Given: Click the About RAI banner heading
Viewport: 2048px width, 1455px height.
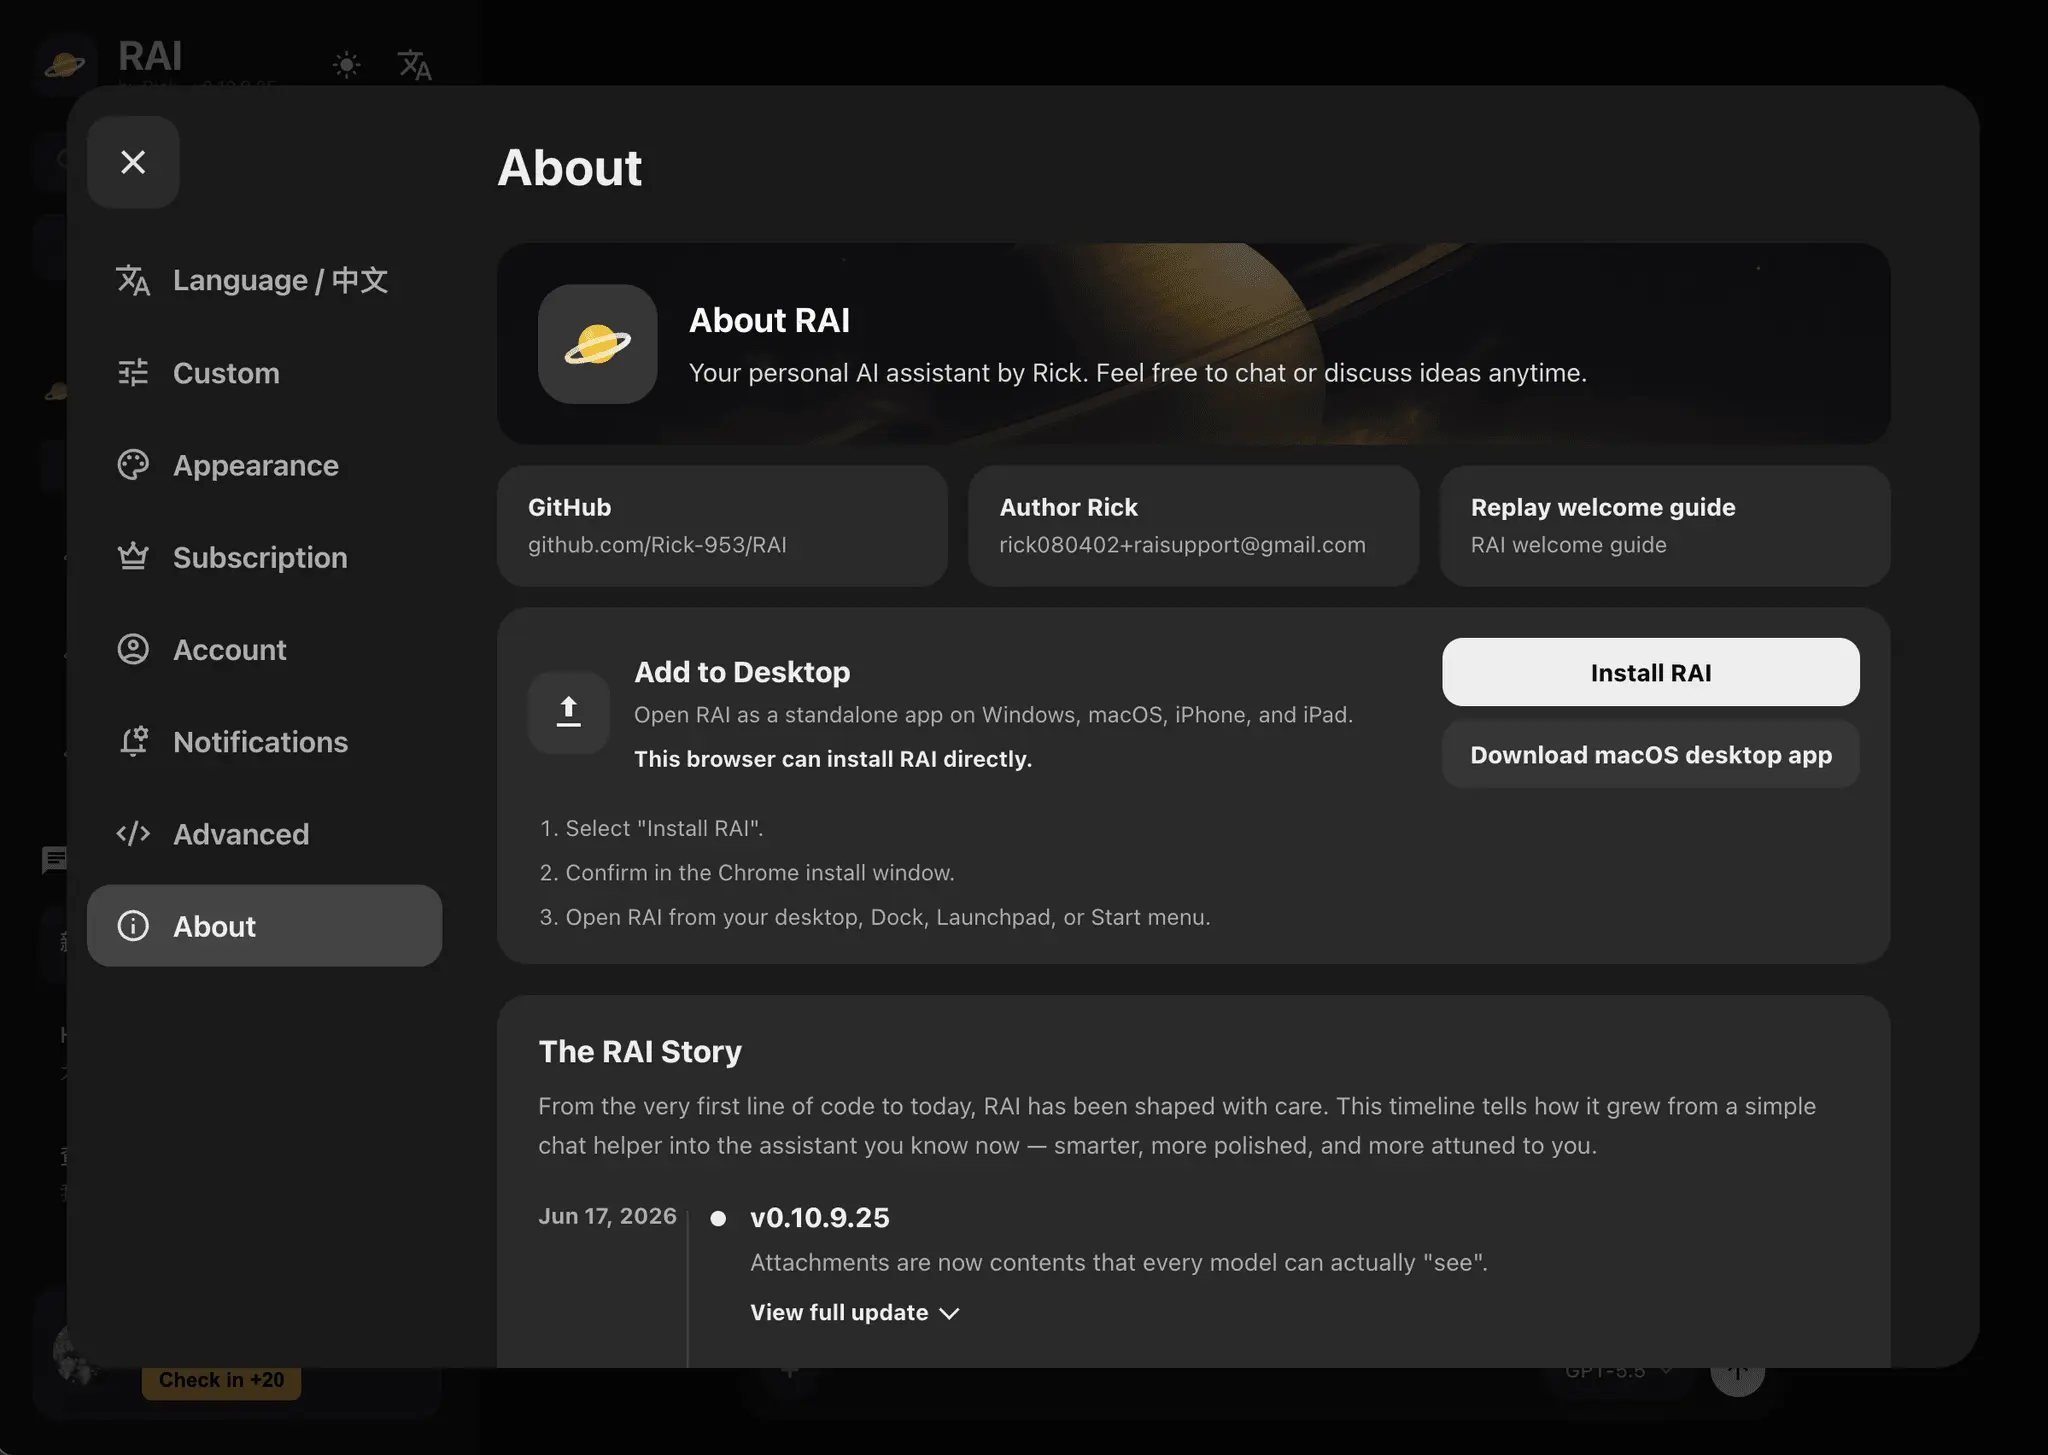Looking at the screenshot, I should click(769, 320).
